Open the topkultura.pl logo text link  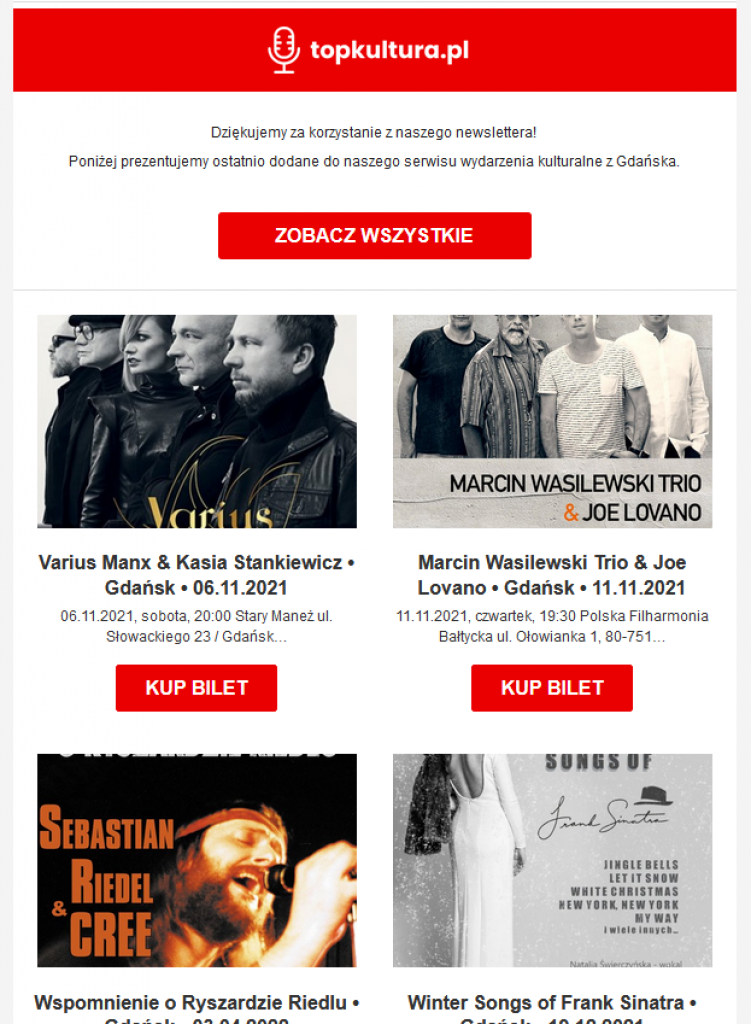pos(389,50)
